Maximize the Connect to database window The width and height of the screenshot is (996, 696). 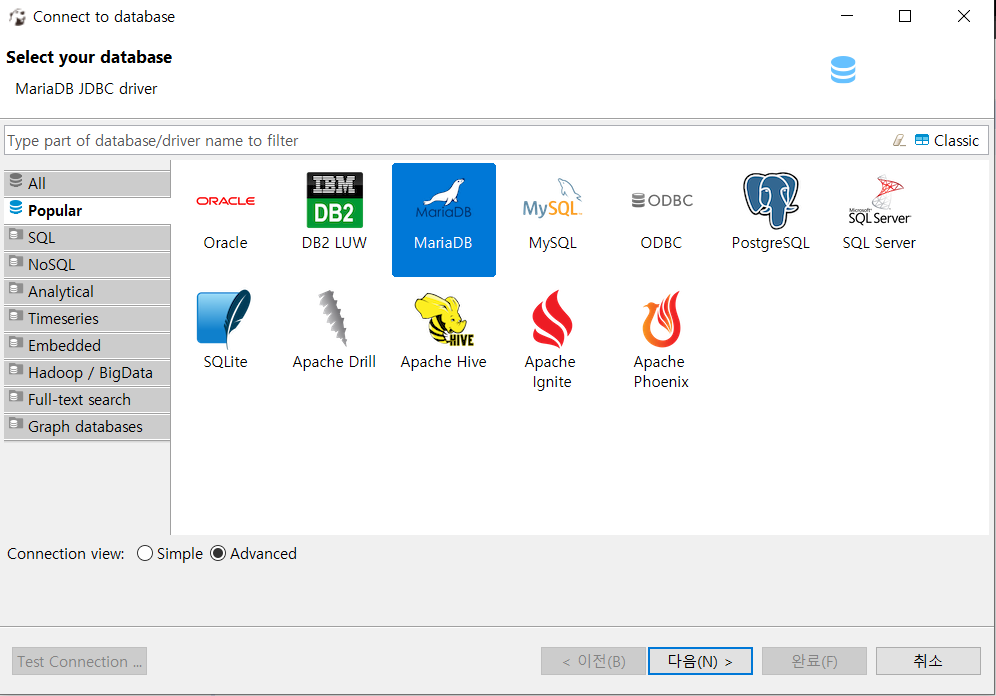905,17
